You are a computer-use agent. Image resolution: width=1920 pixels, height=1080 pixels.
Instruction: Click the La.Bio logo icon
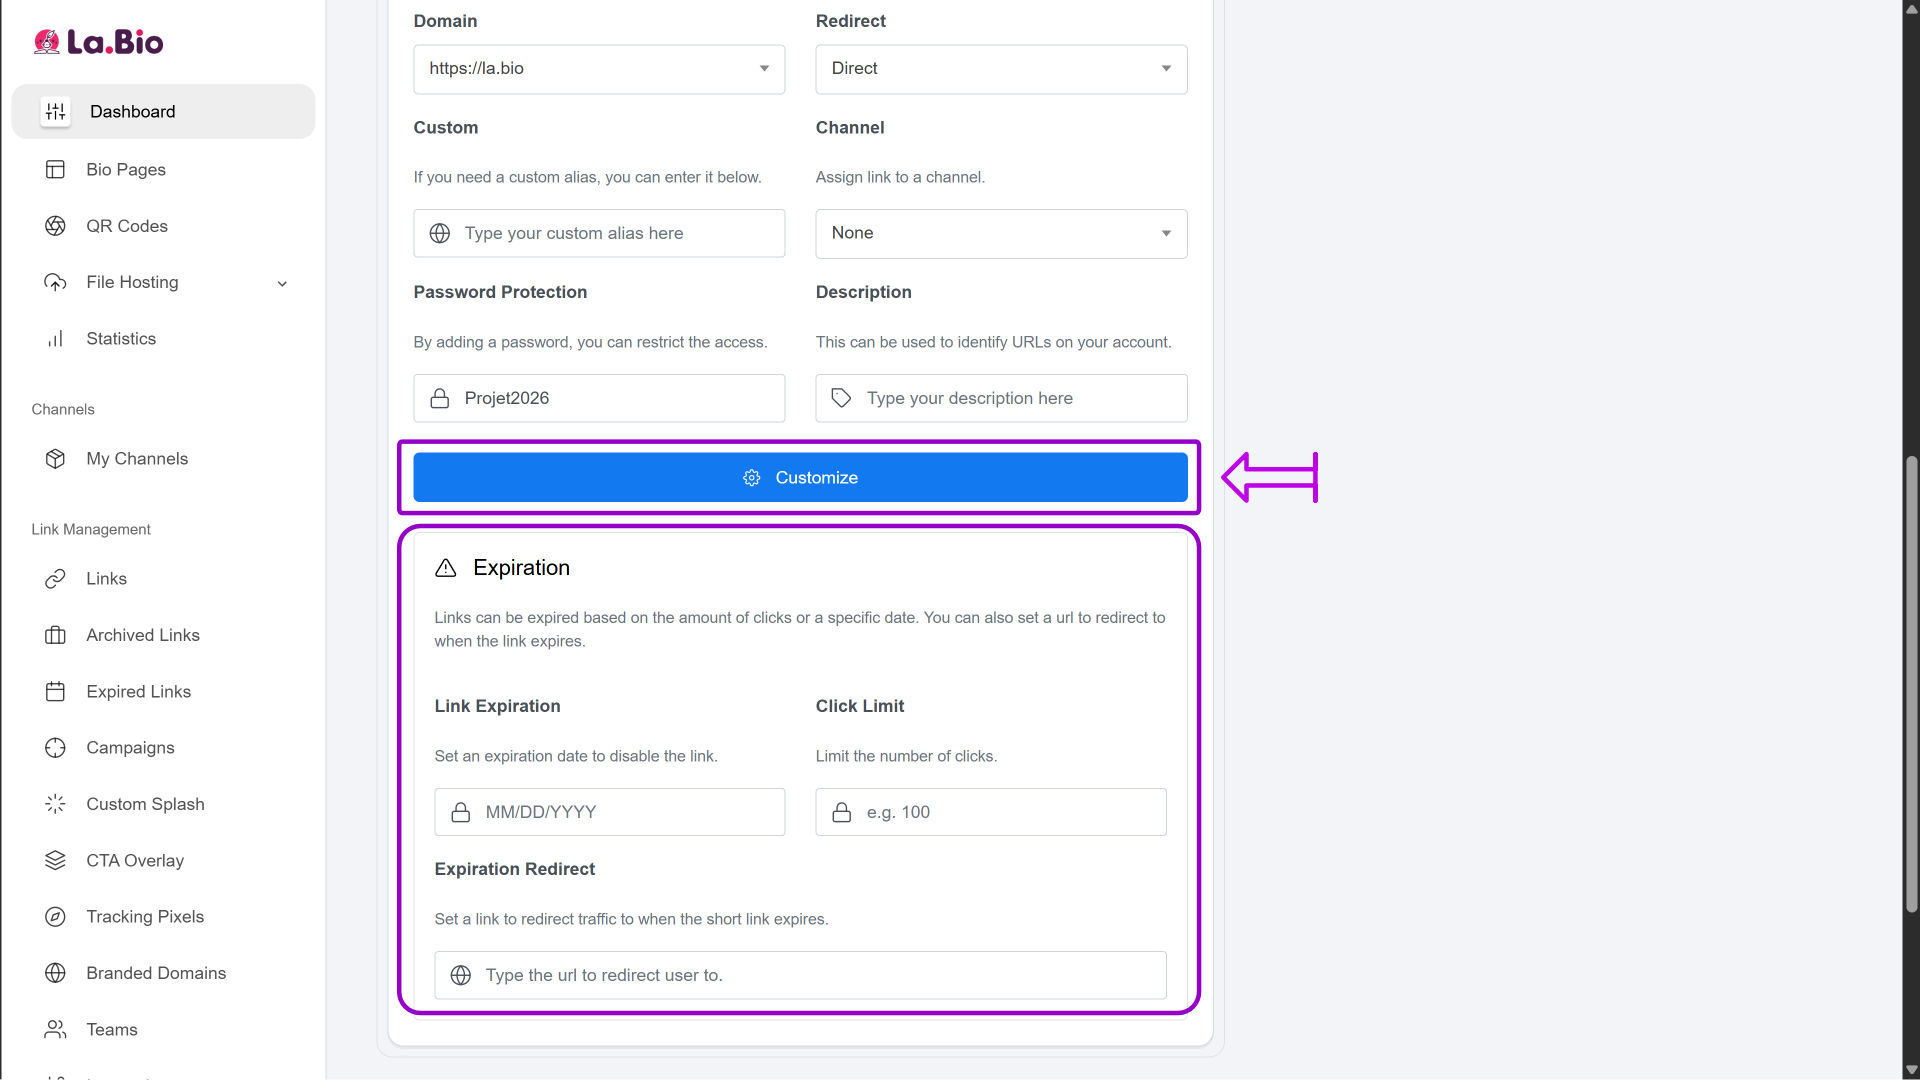(47, 42)
